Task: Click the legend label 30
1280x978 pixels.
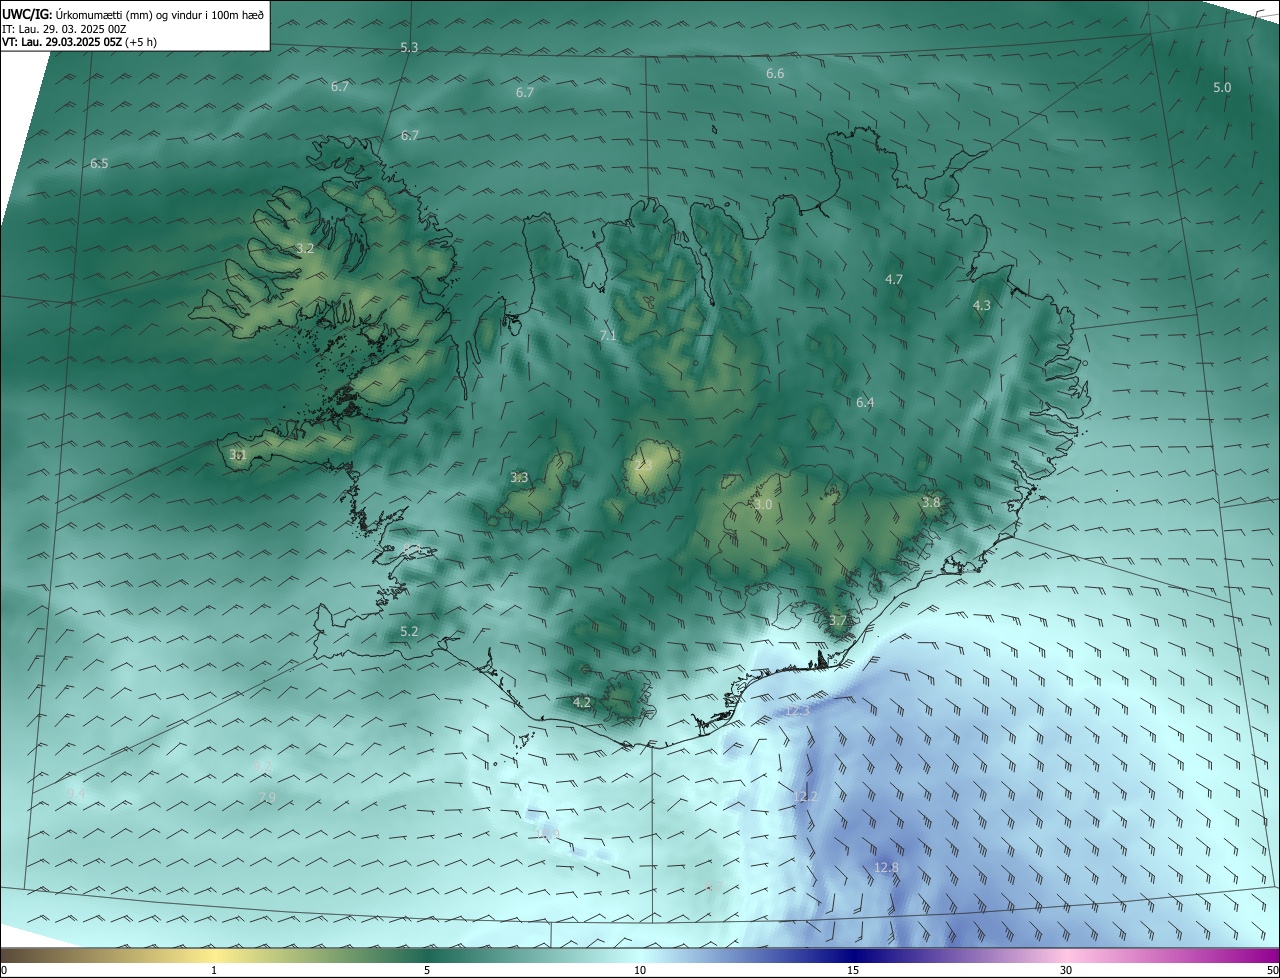Action: click(1066, 970)
